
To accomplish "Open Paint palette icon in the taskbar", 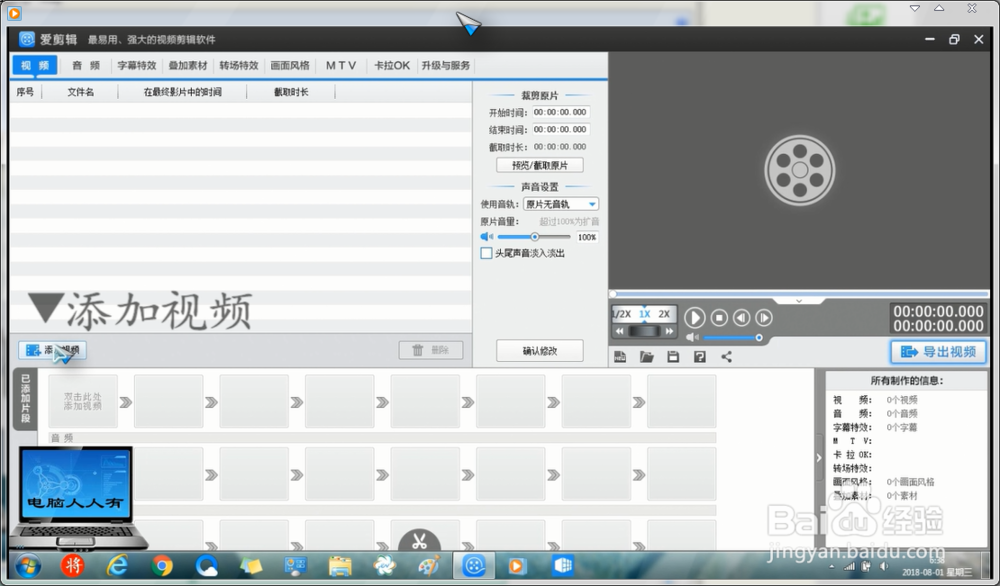I will tap(429, 566).
